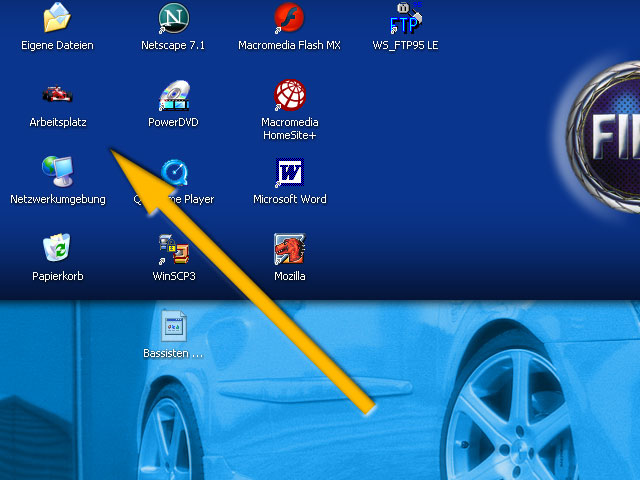Select the Macromedia Flash MX icon
Image resolution: width=640 pixels, height=480 pixels.
(289, 18)
